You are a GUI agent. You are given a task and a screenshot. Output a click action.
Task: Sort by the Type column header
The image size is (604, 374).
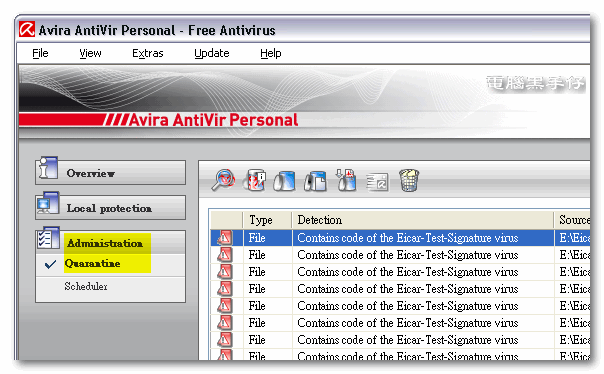tap(267, 220)
